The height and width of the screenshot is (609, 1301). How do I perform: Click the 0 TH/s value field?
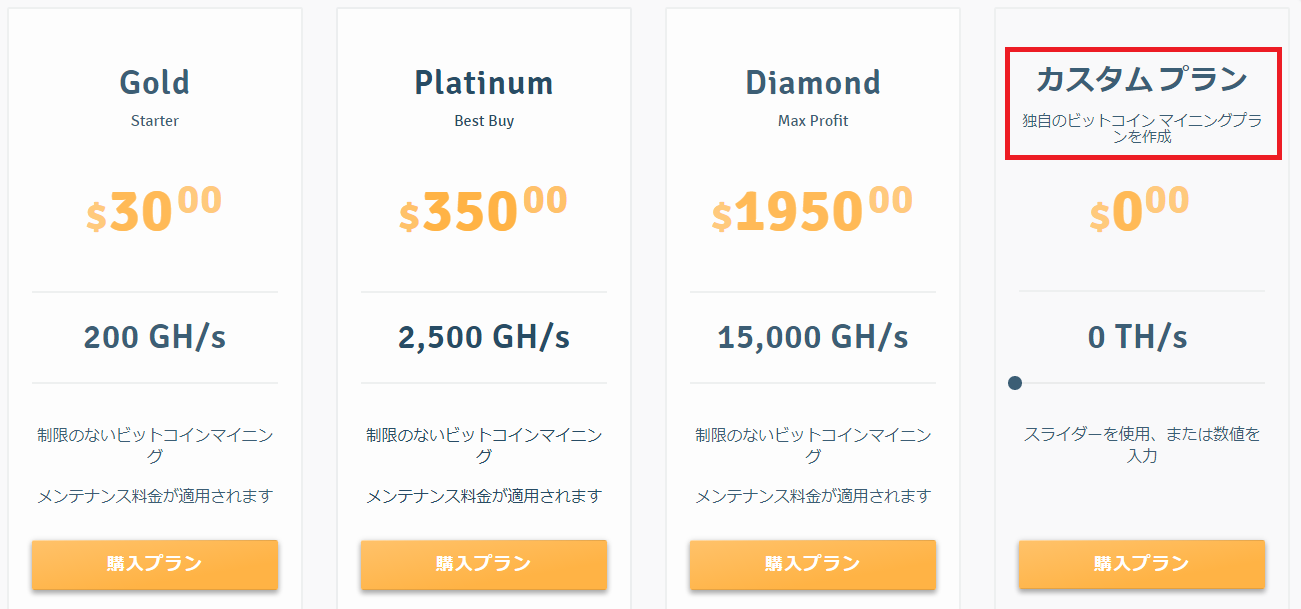[x=1138, y=337]
